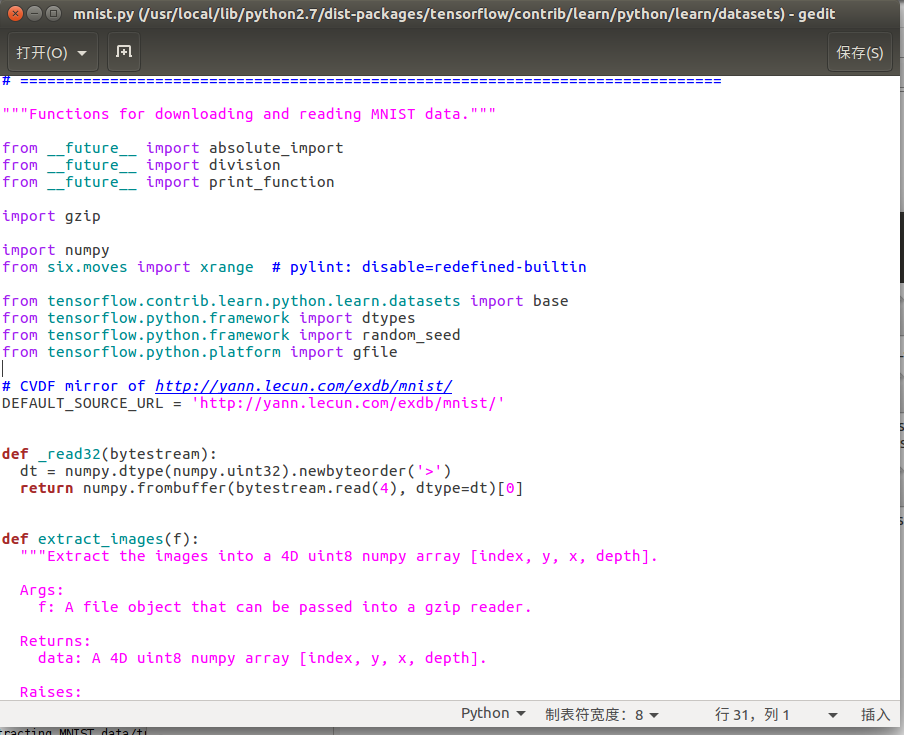Save the file with 保存(S) button
Screen dimensions: 904x735
(x=860, y=52)
